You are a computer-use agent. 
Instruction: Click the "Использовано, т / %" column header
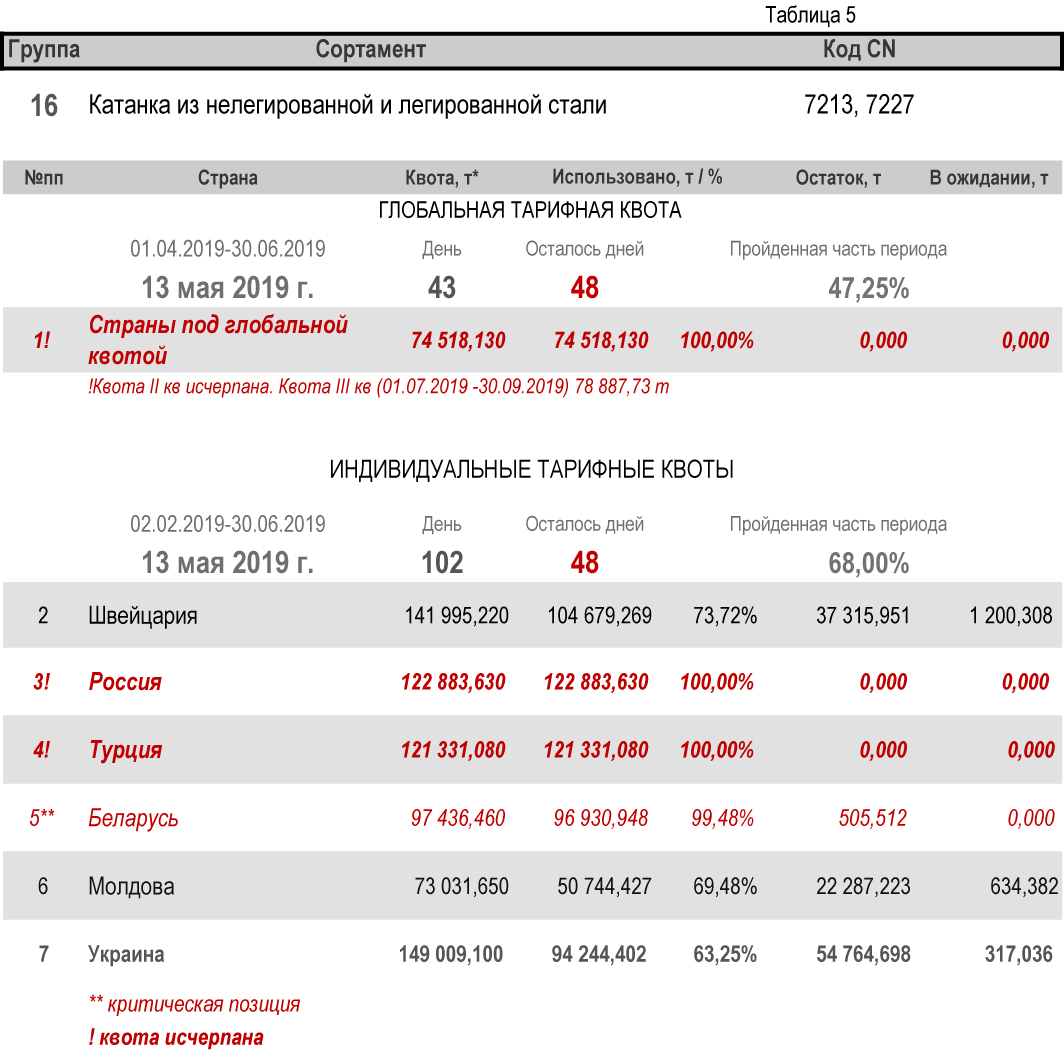(x=637, y=177)
